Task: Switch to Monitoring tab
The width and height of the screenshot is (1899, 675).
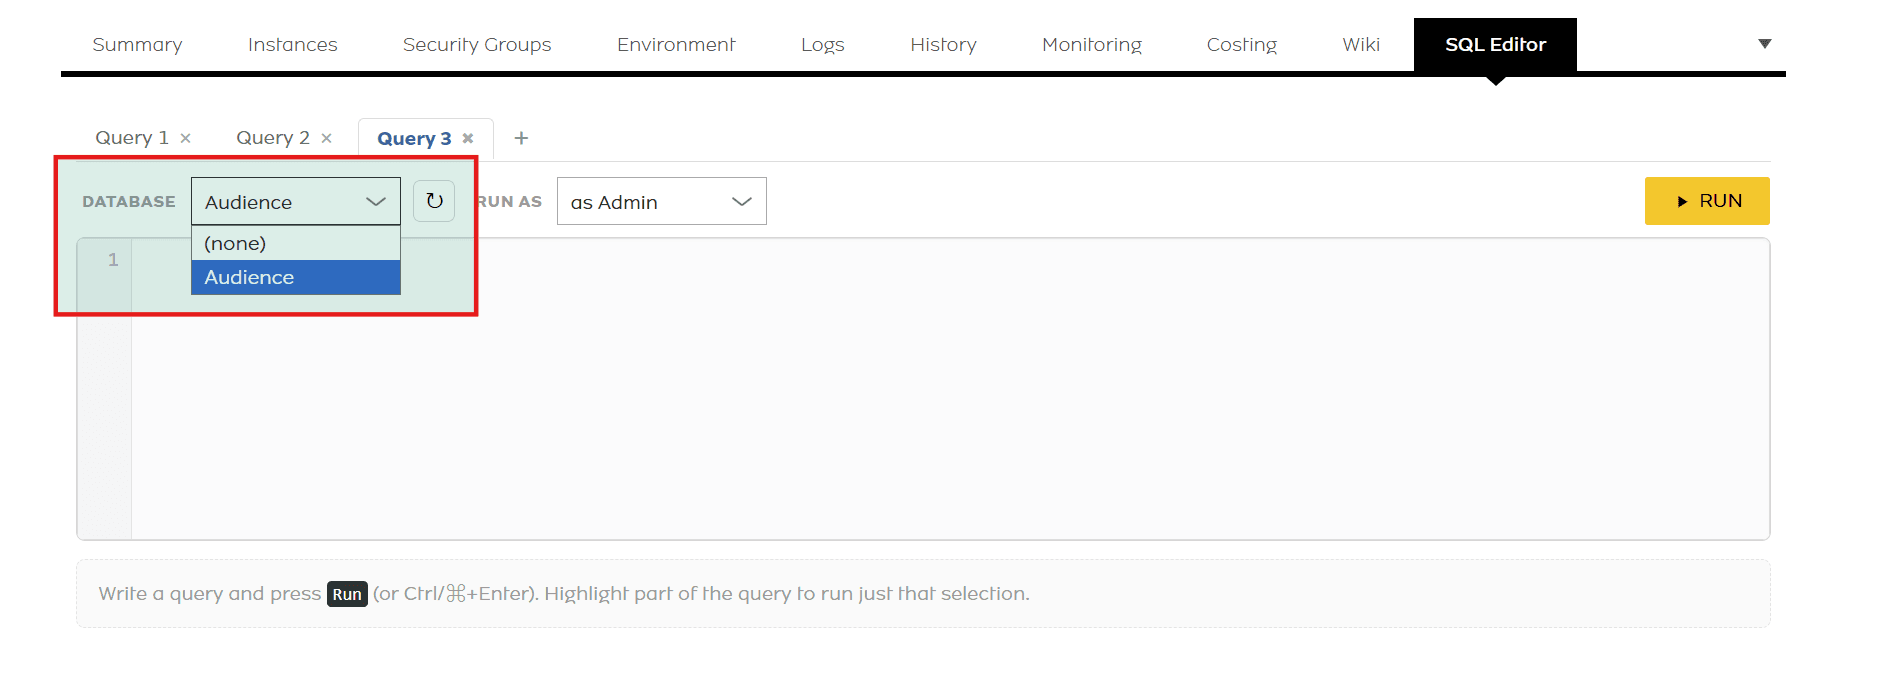Action: click(1092, 44)
